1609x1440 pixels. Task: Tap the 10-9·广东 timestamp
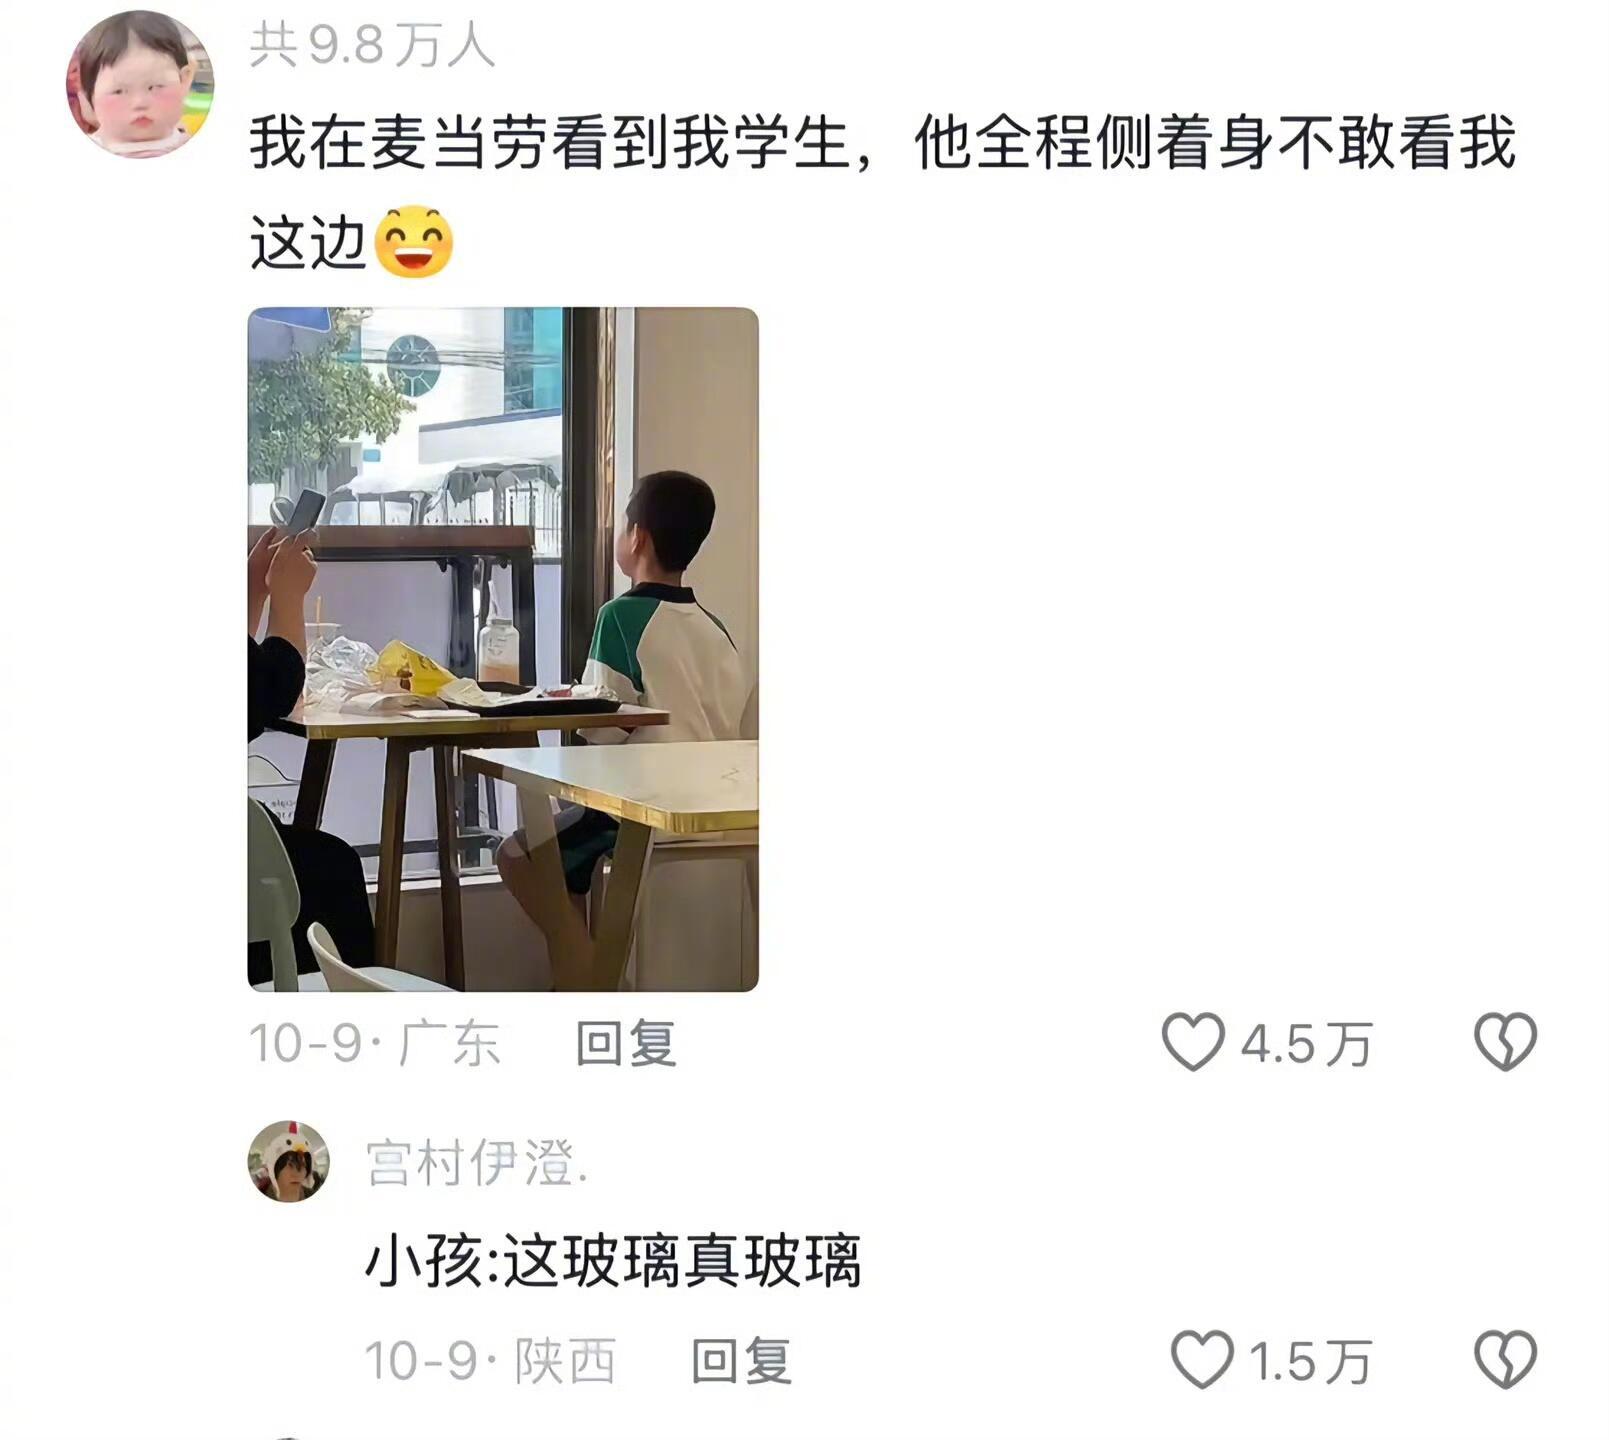(374, 1043)
